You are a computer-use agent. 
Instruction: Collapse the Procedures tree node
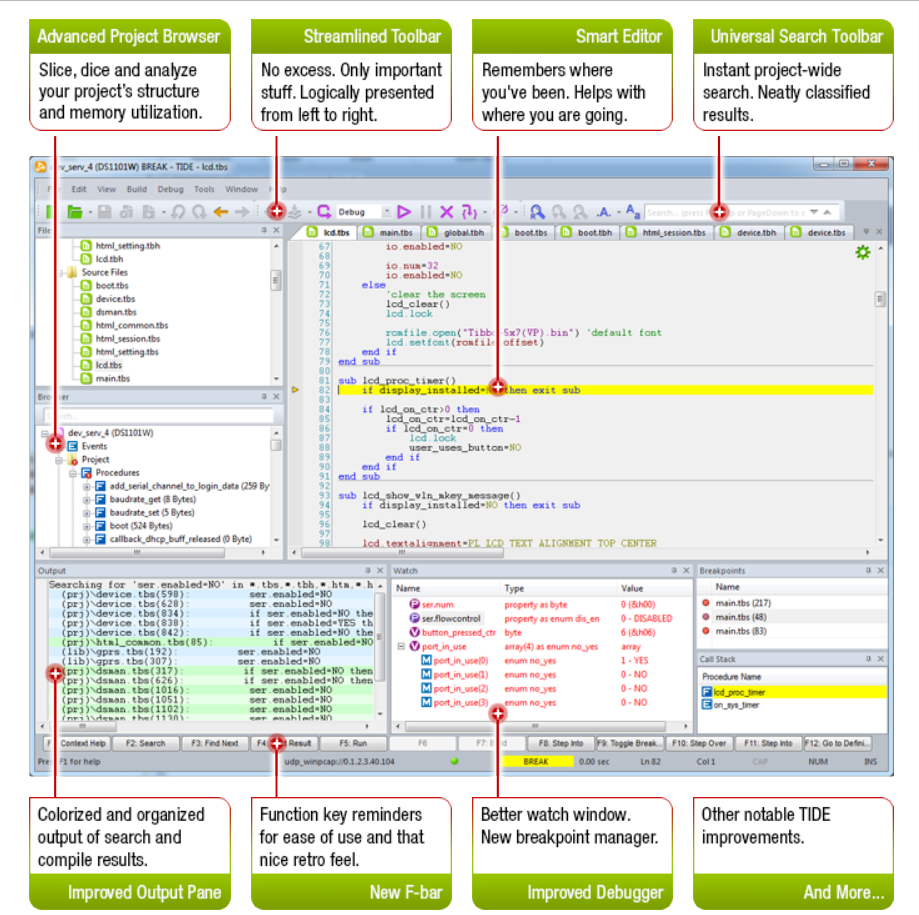click(73, 473)
